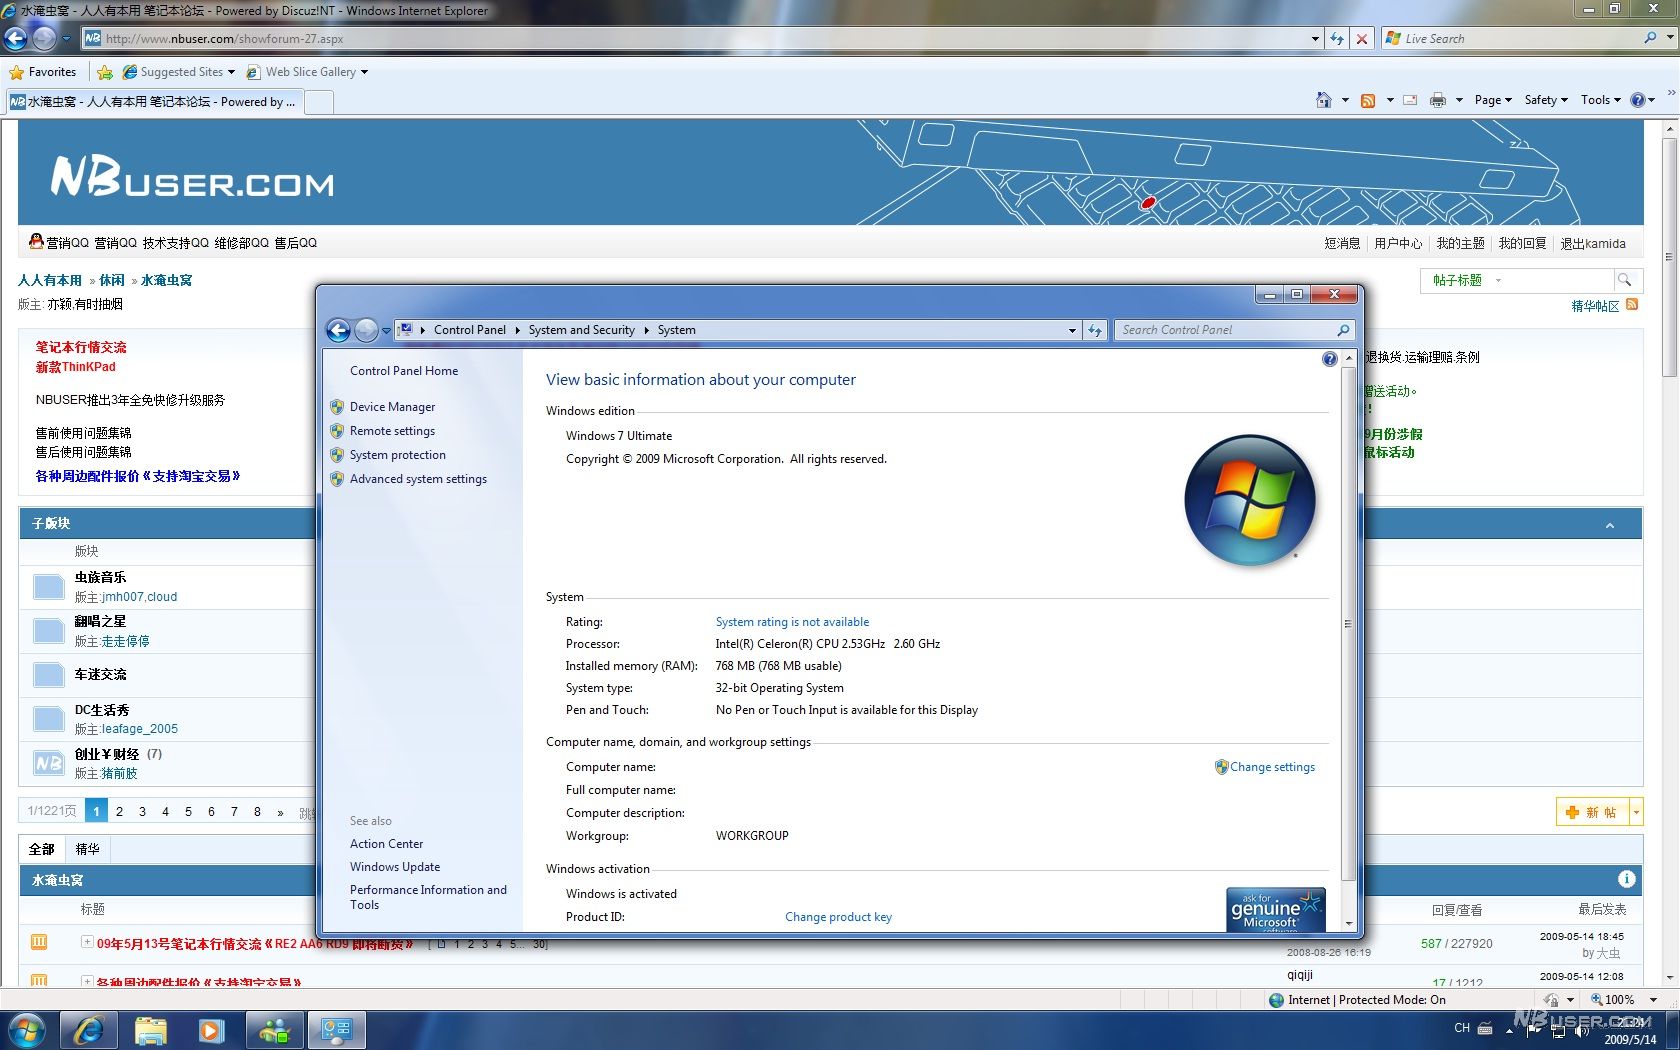The image size is (1680, 1050).
Task: Expand the 新帖 button dropdown arrow
Action: (1636, 812)
